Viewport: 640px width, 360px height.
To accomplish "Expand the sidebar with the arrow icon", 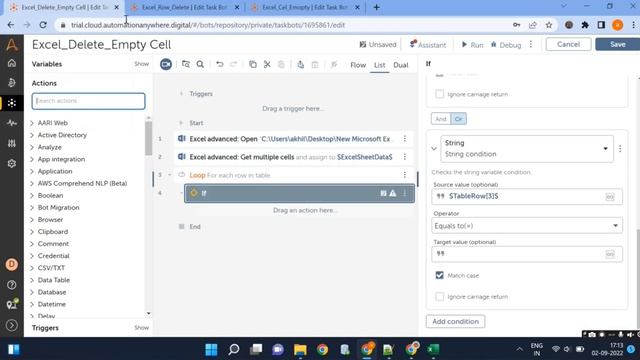I will pos(12,325).
